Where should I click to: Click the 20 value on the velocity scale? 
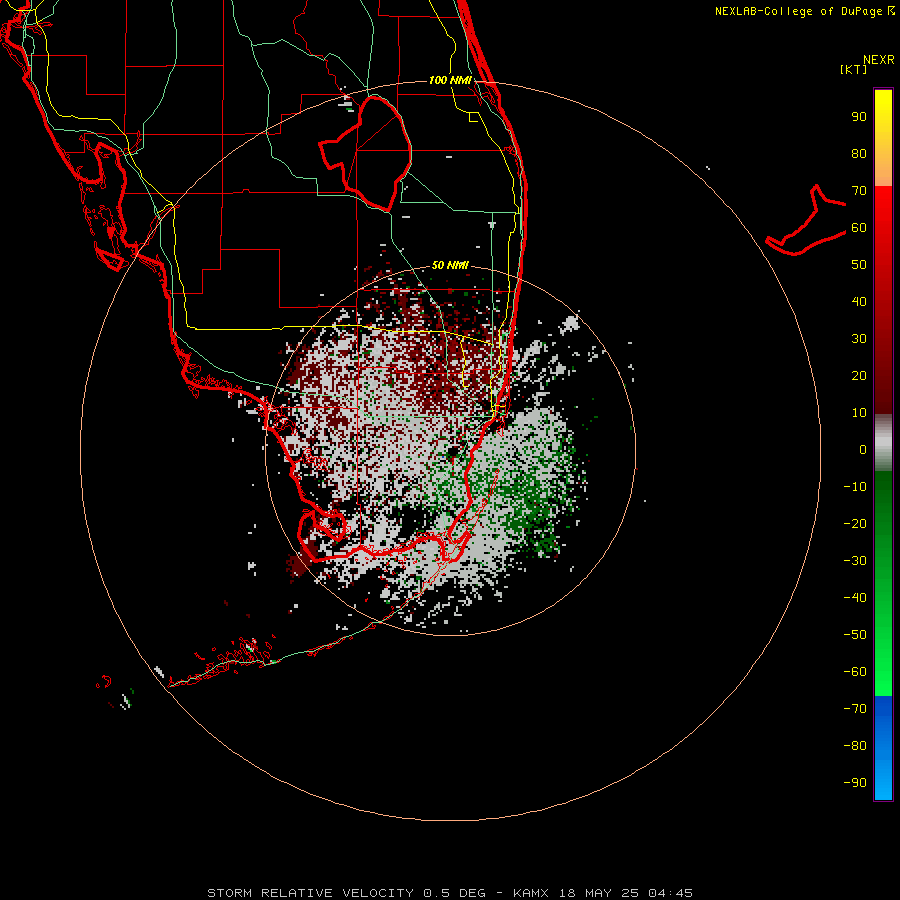point(859,375)
